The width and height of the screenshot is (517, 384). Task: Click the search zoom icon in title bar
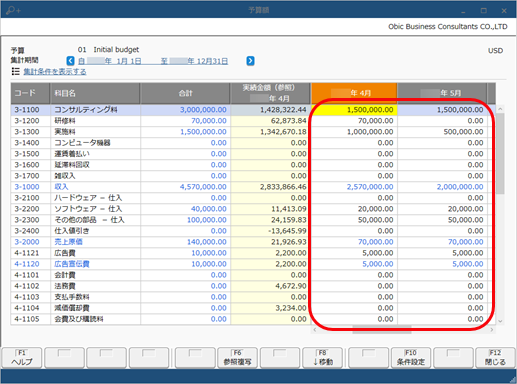[13, 10]
